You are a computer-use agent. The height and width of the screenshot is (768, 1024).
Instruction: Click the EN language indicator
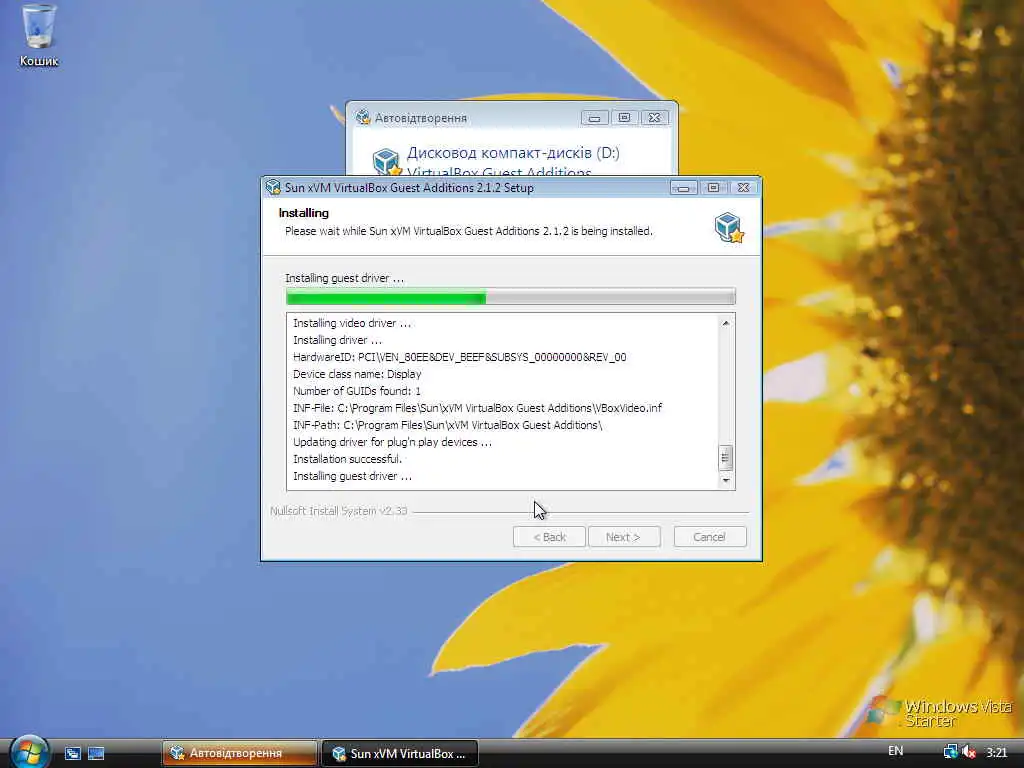coord(895,751)
